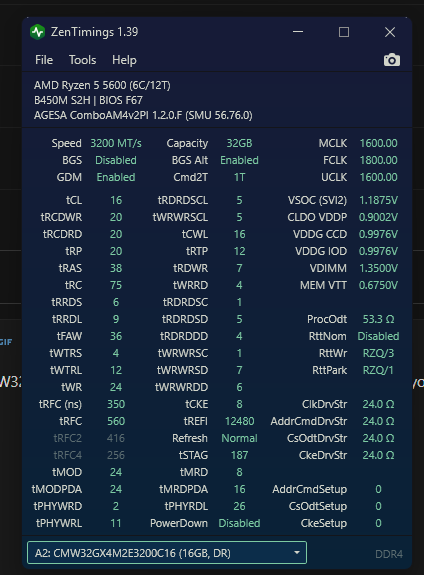
Task: Select the A2: CMW32GX4M2E3200C16 module combo box
Action: [x=167, y=553]
